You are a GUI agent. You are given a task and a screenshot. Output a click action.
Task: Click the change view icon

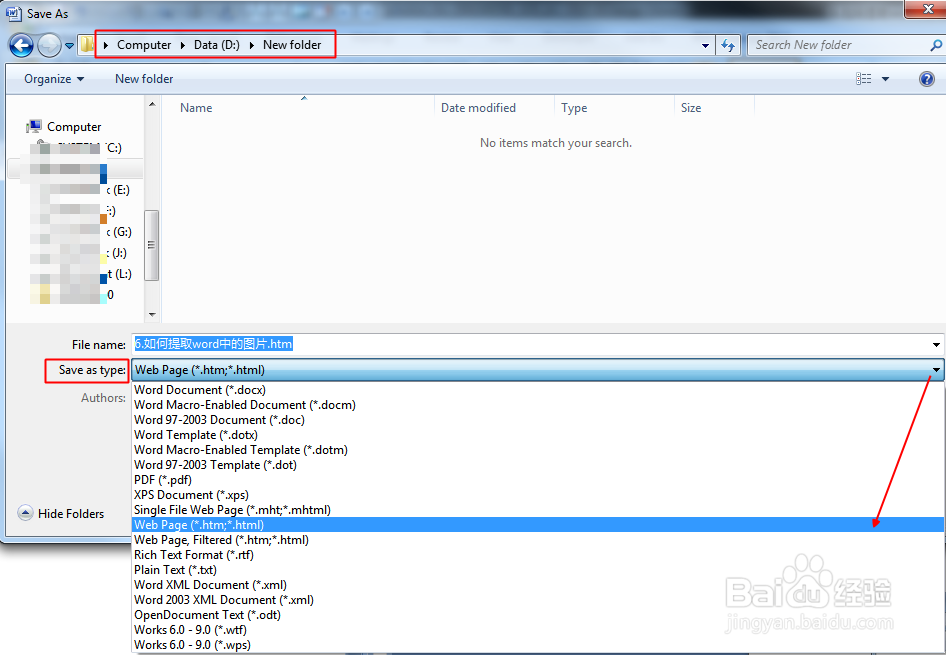tap(863, 79)
